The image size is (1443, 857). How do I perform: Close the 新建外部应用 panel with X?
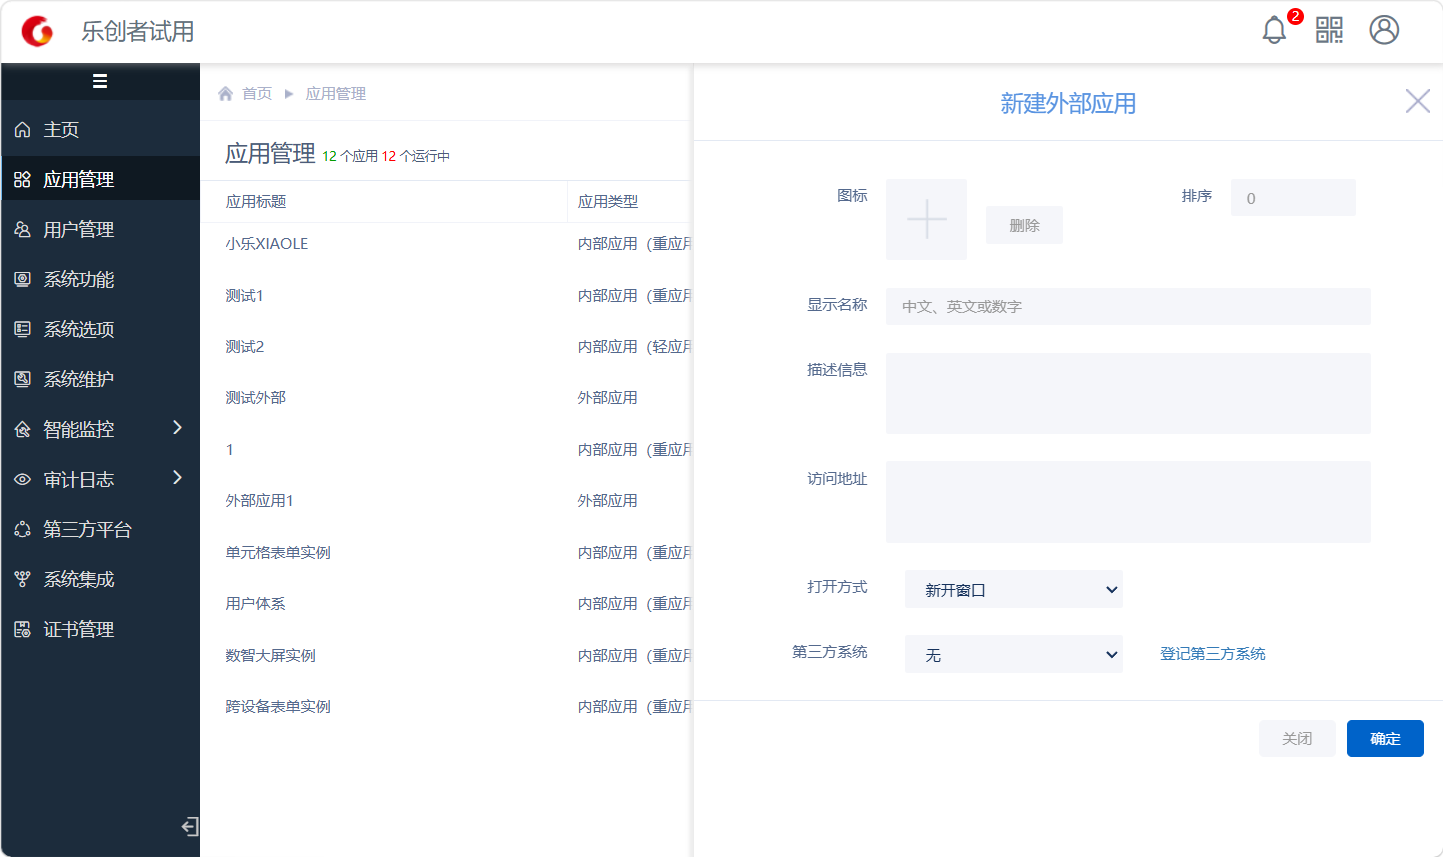pyautogui.click(x=1417, y=101)
